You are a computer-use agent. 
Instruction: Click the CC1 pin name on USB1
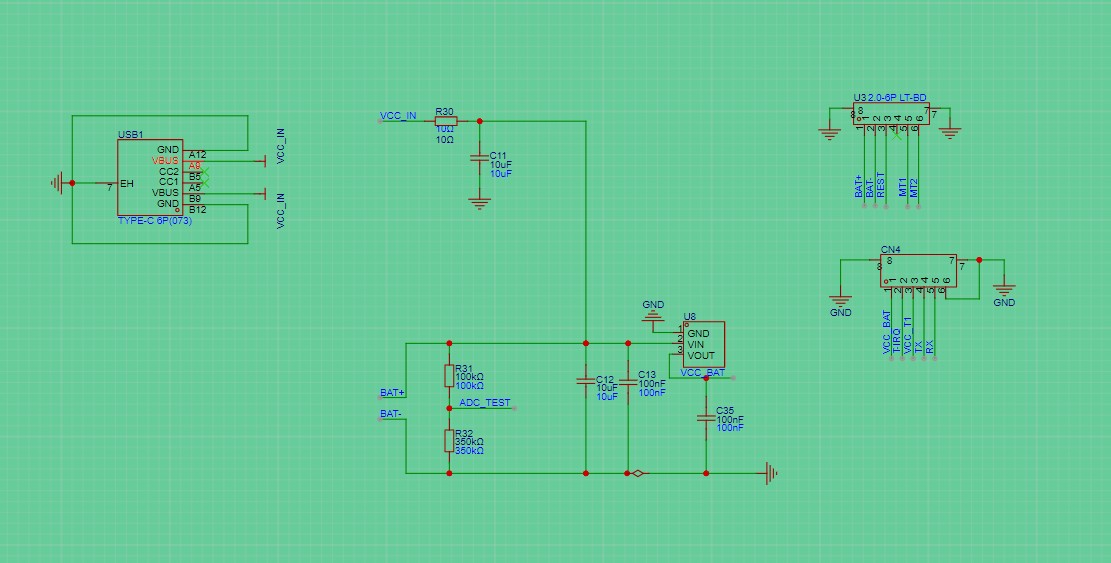coord(169,182)
